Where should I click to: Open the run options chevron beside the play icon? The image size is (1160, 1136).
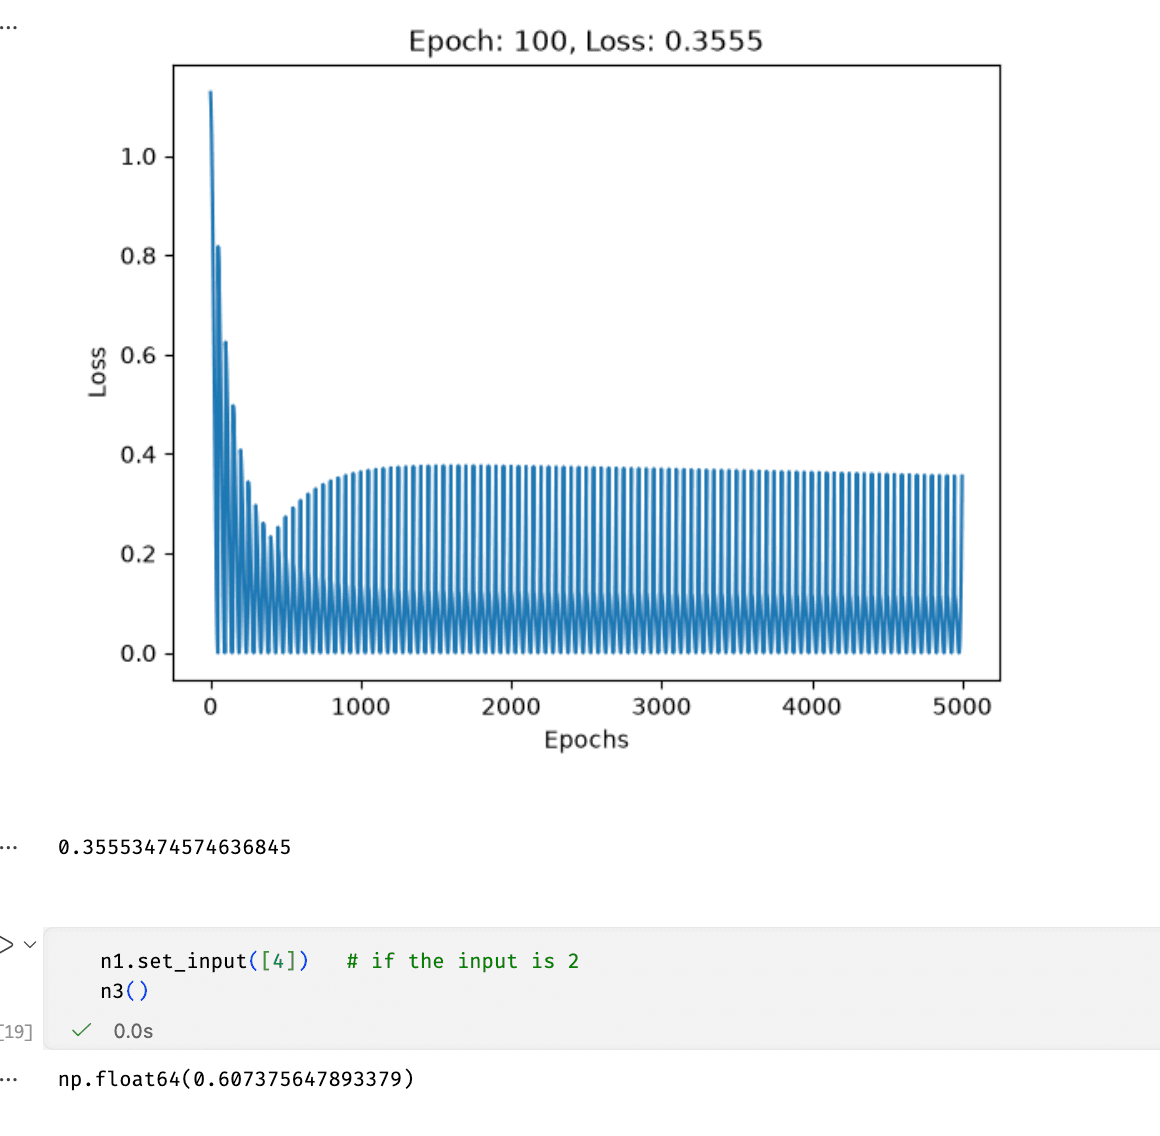(x=30, y=944)
